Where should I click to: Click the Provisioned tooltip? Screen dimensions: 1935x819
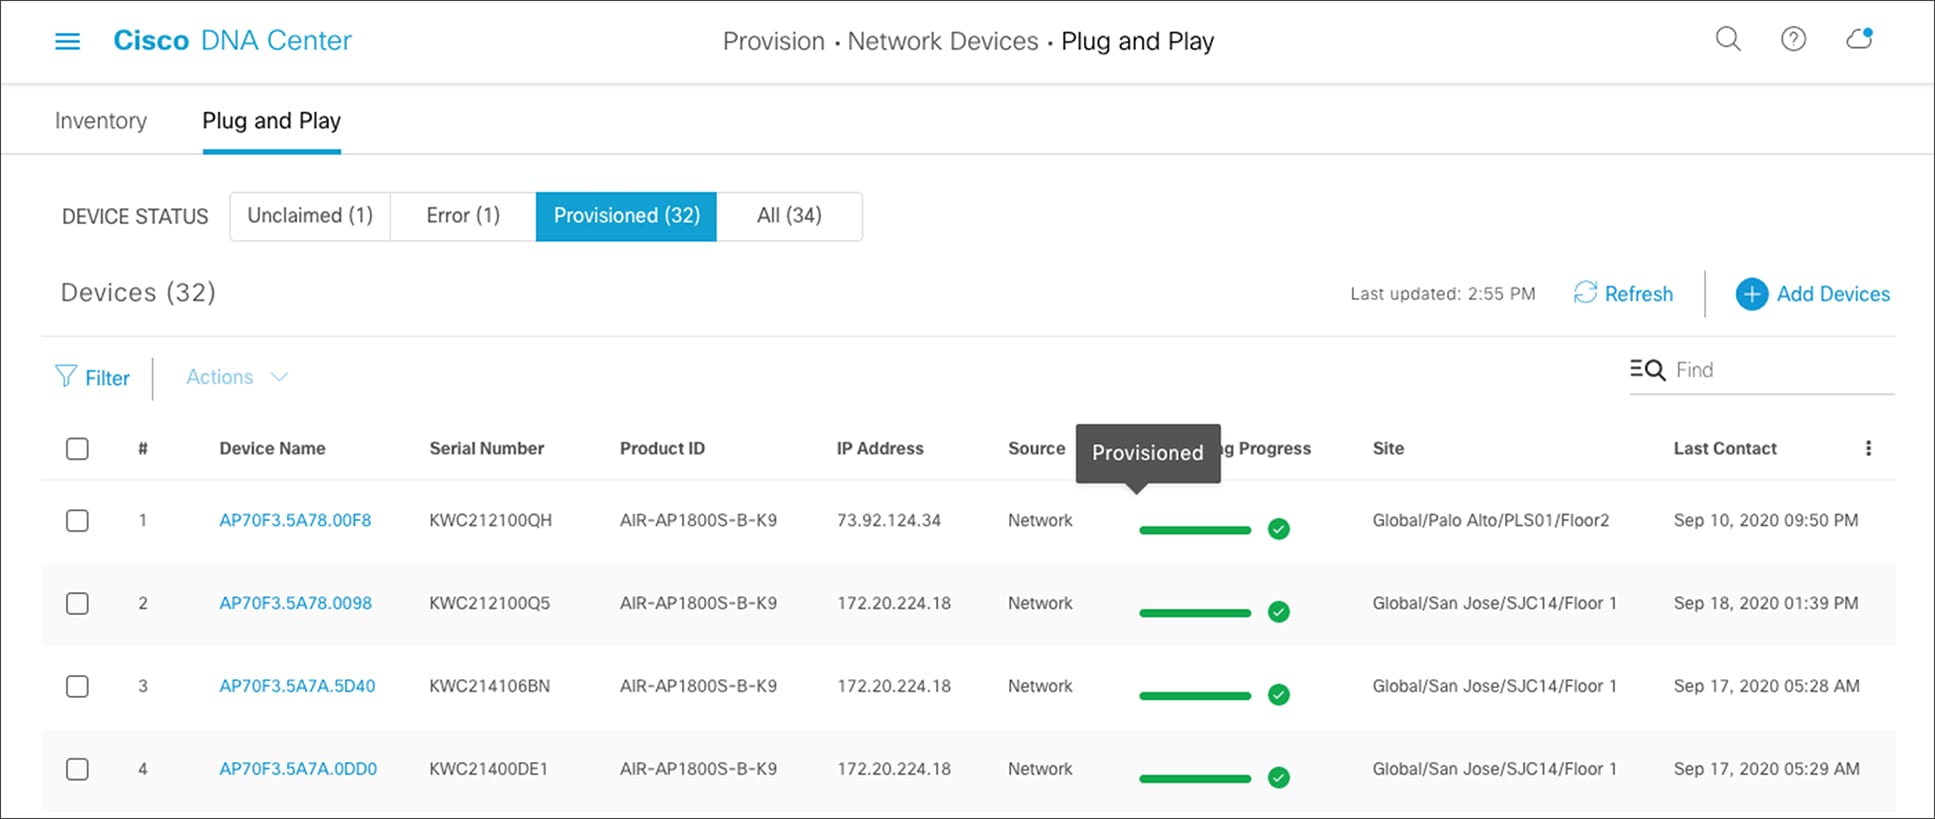1148,453
